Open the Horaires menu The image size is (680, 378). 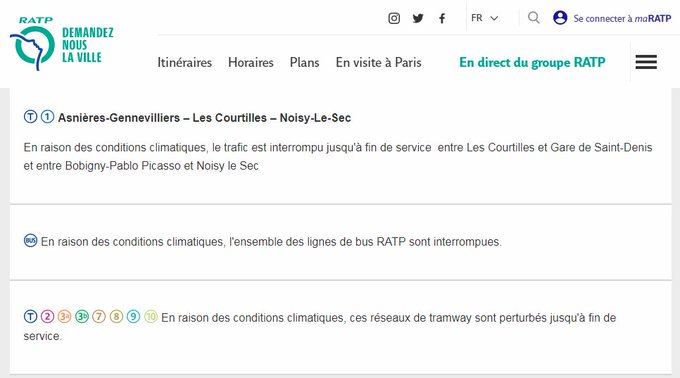251,62
